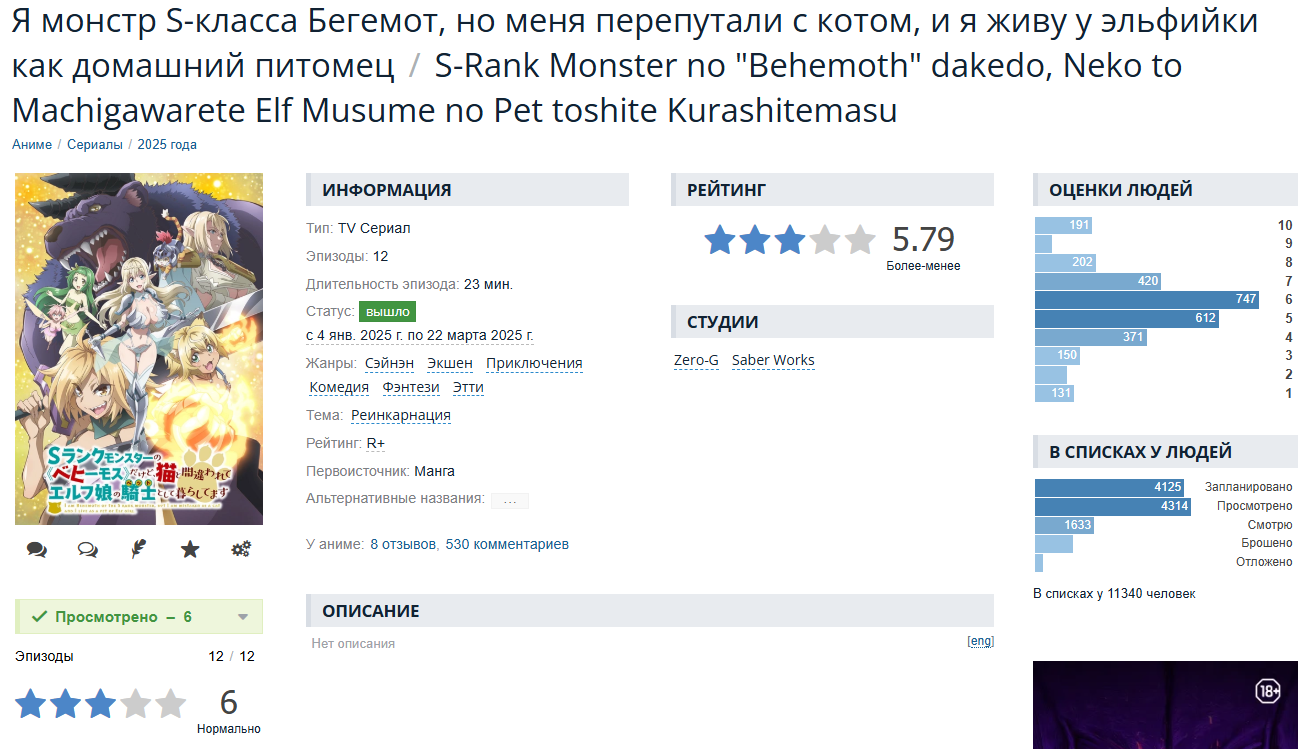Click the outlined speech bubbles icon
The image size is (1311, 749).
point(88,549)
